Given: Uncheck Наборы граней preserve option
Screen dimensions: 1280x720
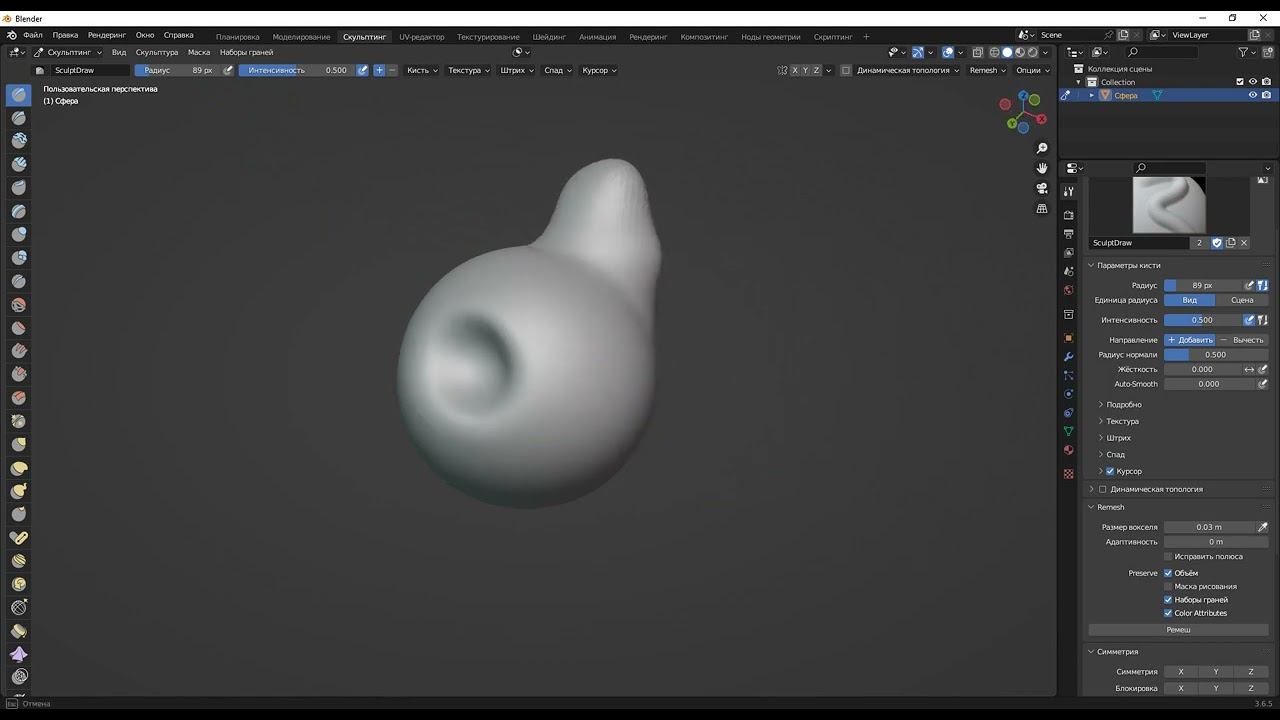Looking at the screenshot, I should coord(1168,600).
